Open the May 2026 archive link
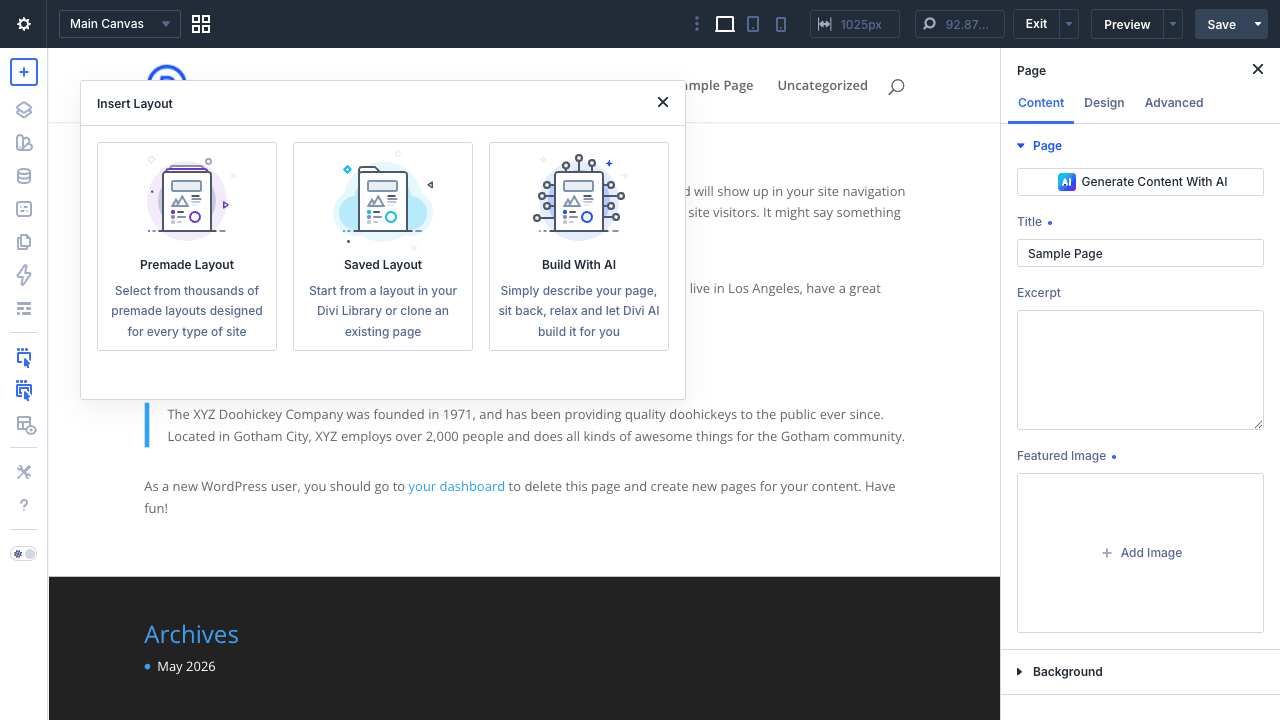Image resolution: width=1280 pixels, height=720 pixels. click(x=186, y=667)
